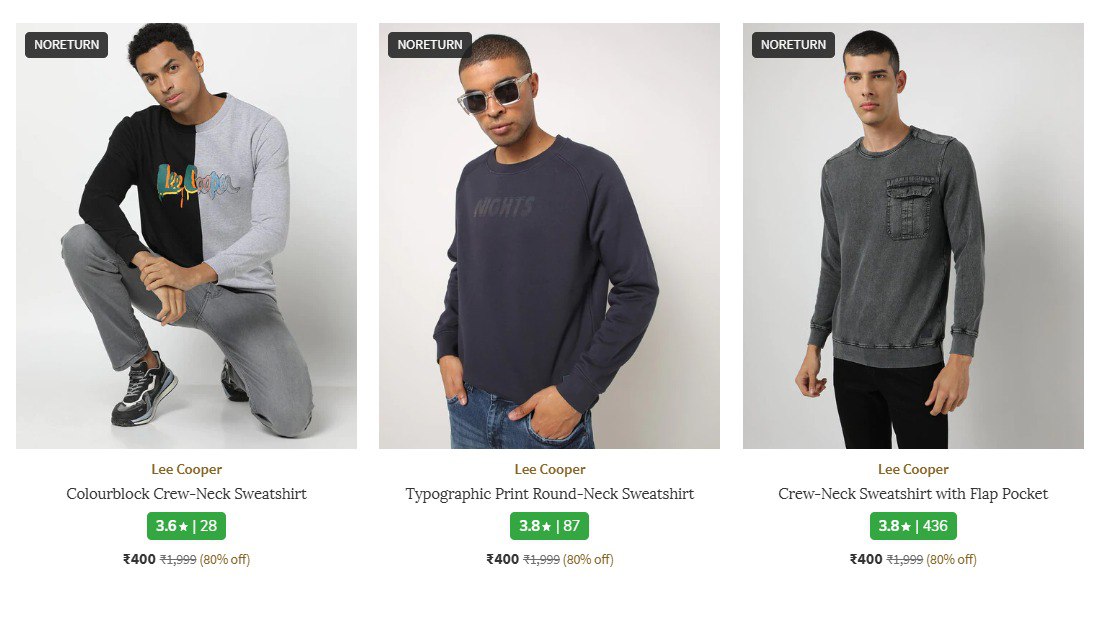Click ₹400 price of Flap Pocket sweatshirt
Screen dimensions: 1115x631
pyautogui.click(x=866, y=559)
